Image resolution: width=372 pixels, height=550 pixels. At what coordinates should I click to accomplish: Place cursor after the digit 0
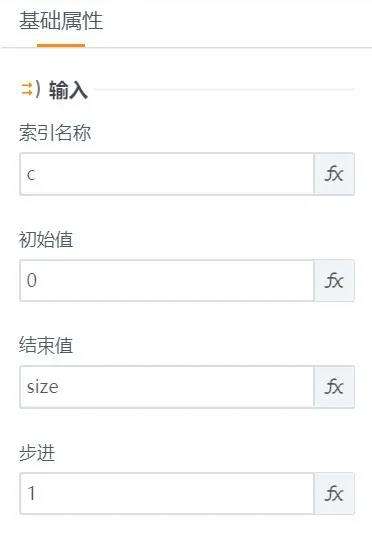(37, 281)
